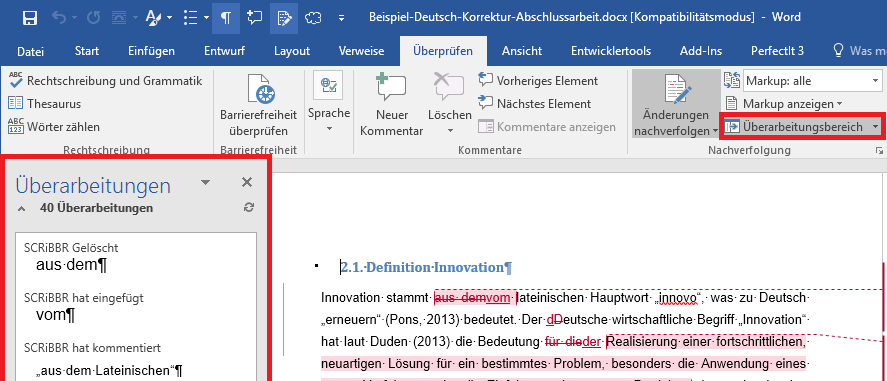Open Überarbeitungen pane options dropdown

(x=205, y=182)
